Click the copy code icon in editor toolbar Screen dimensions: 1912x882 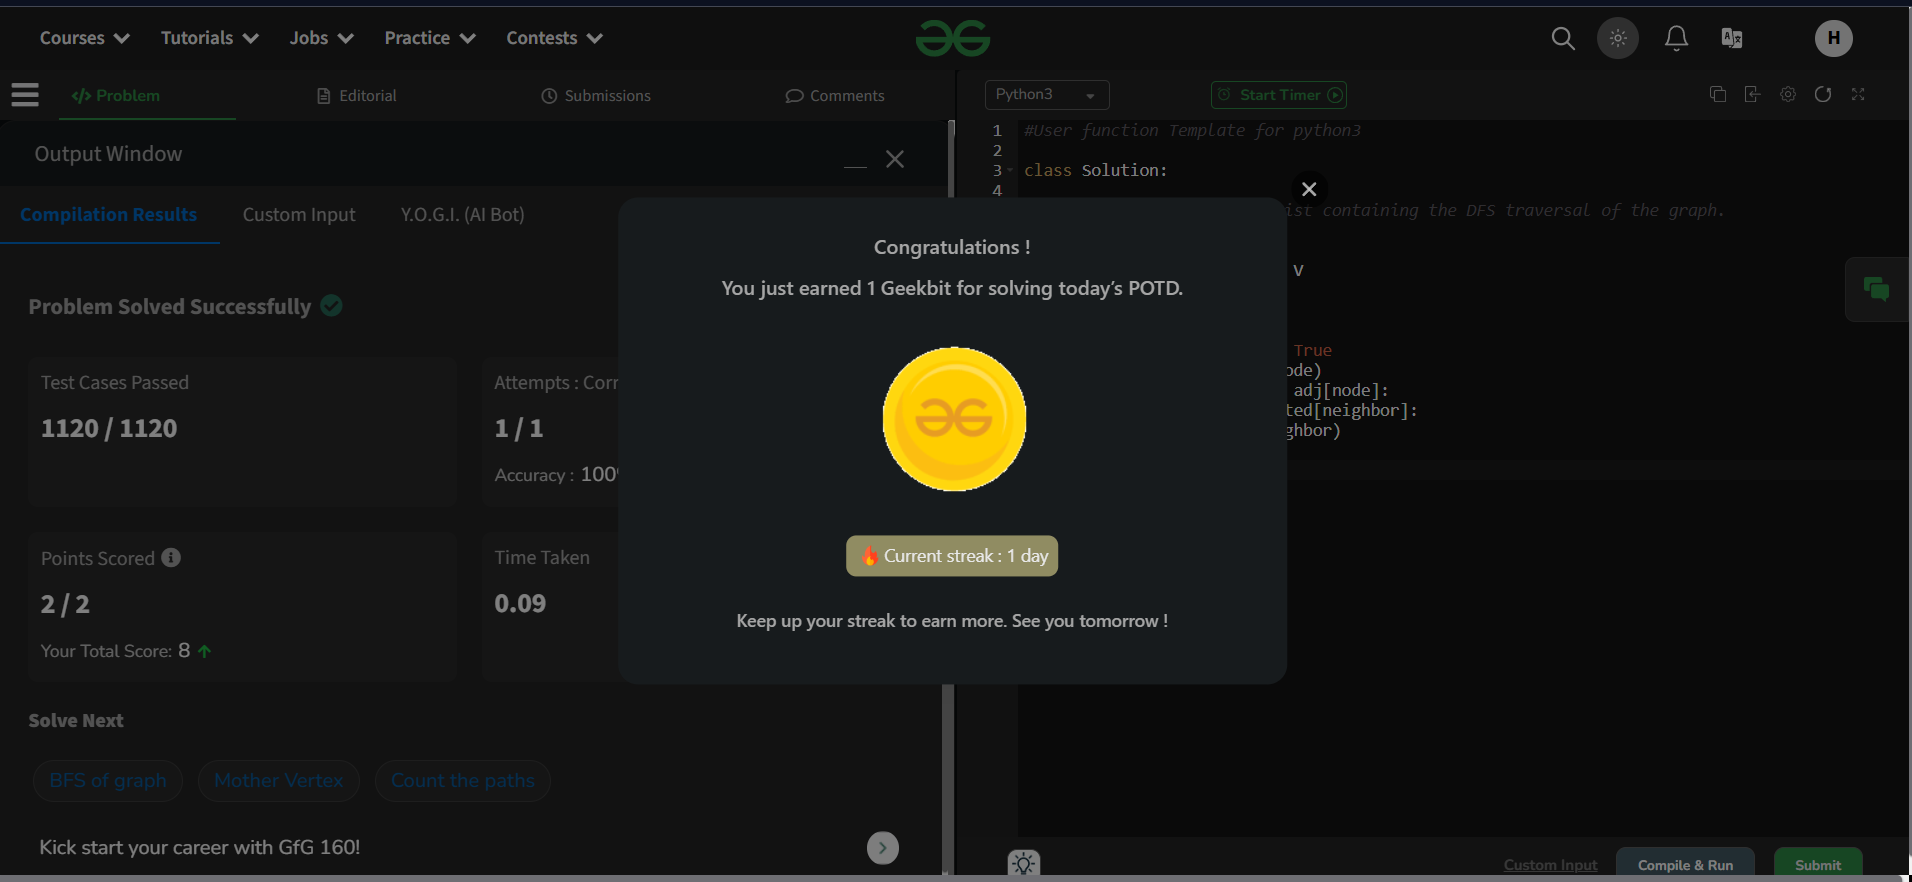pyautogui.click(x=1717, y=94)
